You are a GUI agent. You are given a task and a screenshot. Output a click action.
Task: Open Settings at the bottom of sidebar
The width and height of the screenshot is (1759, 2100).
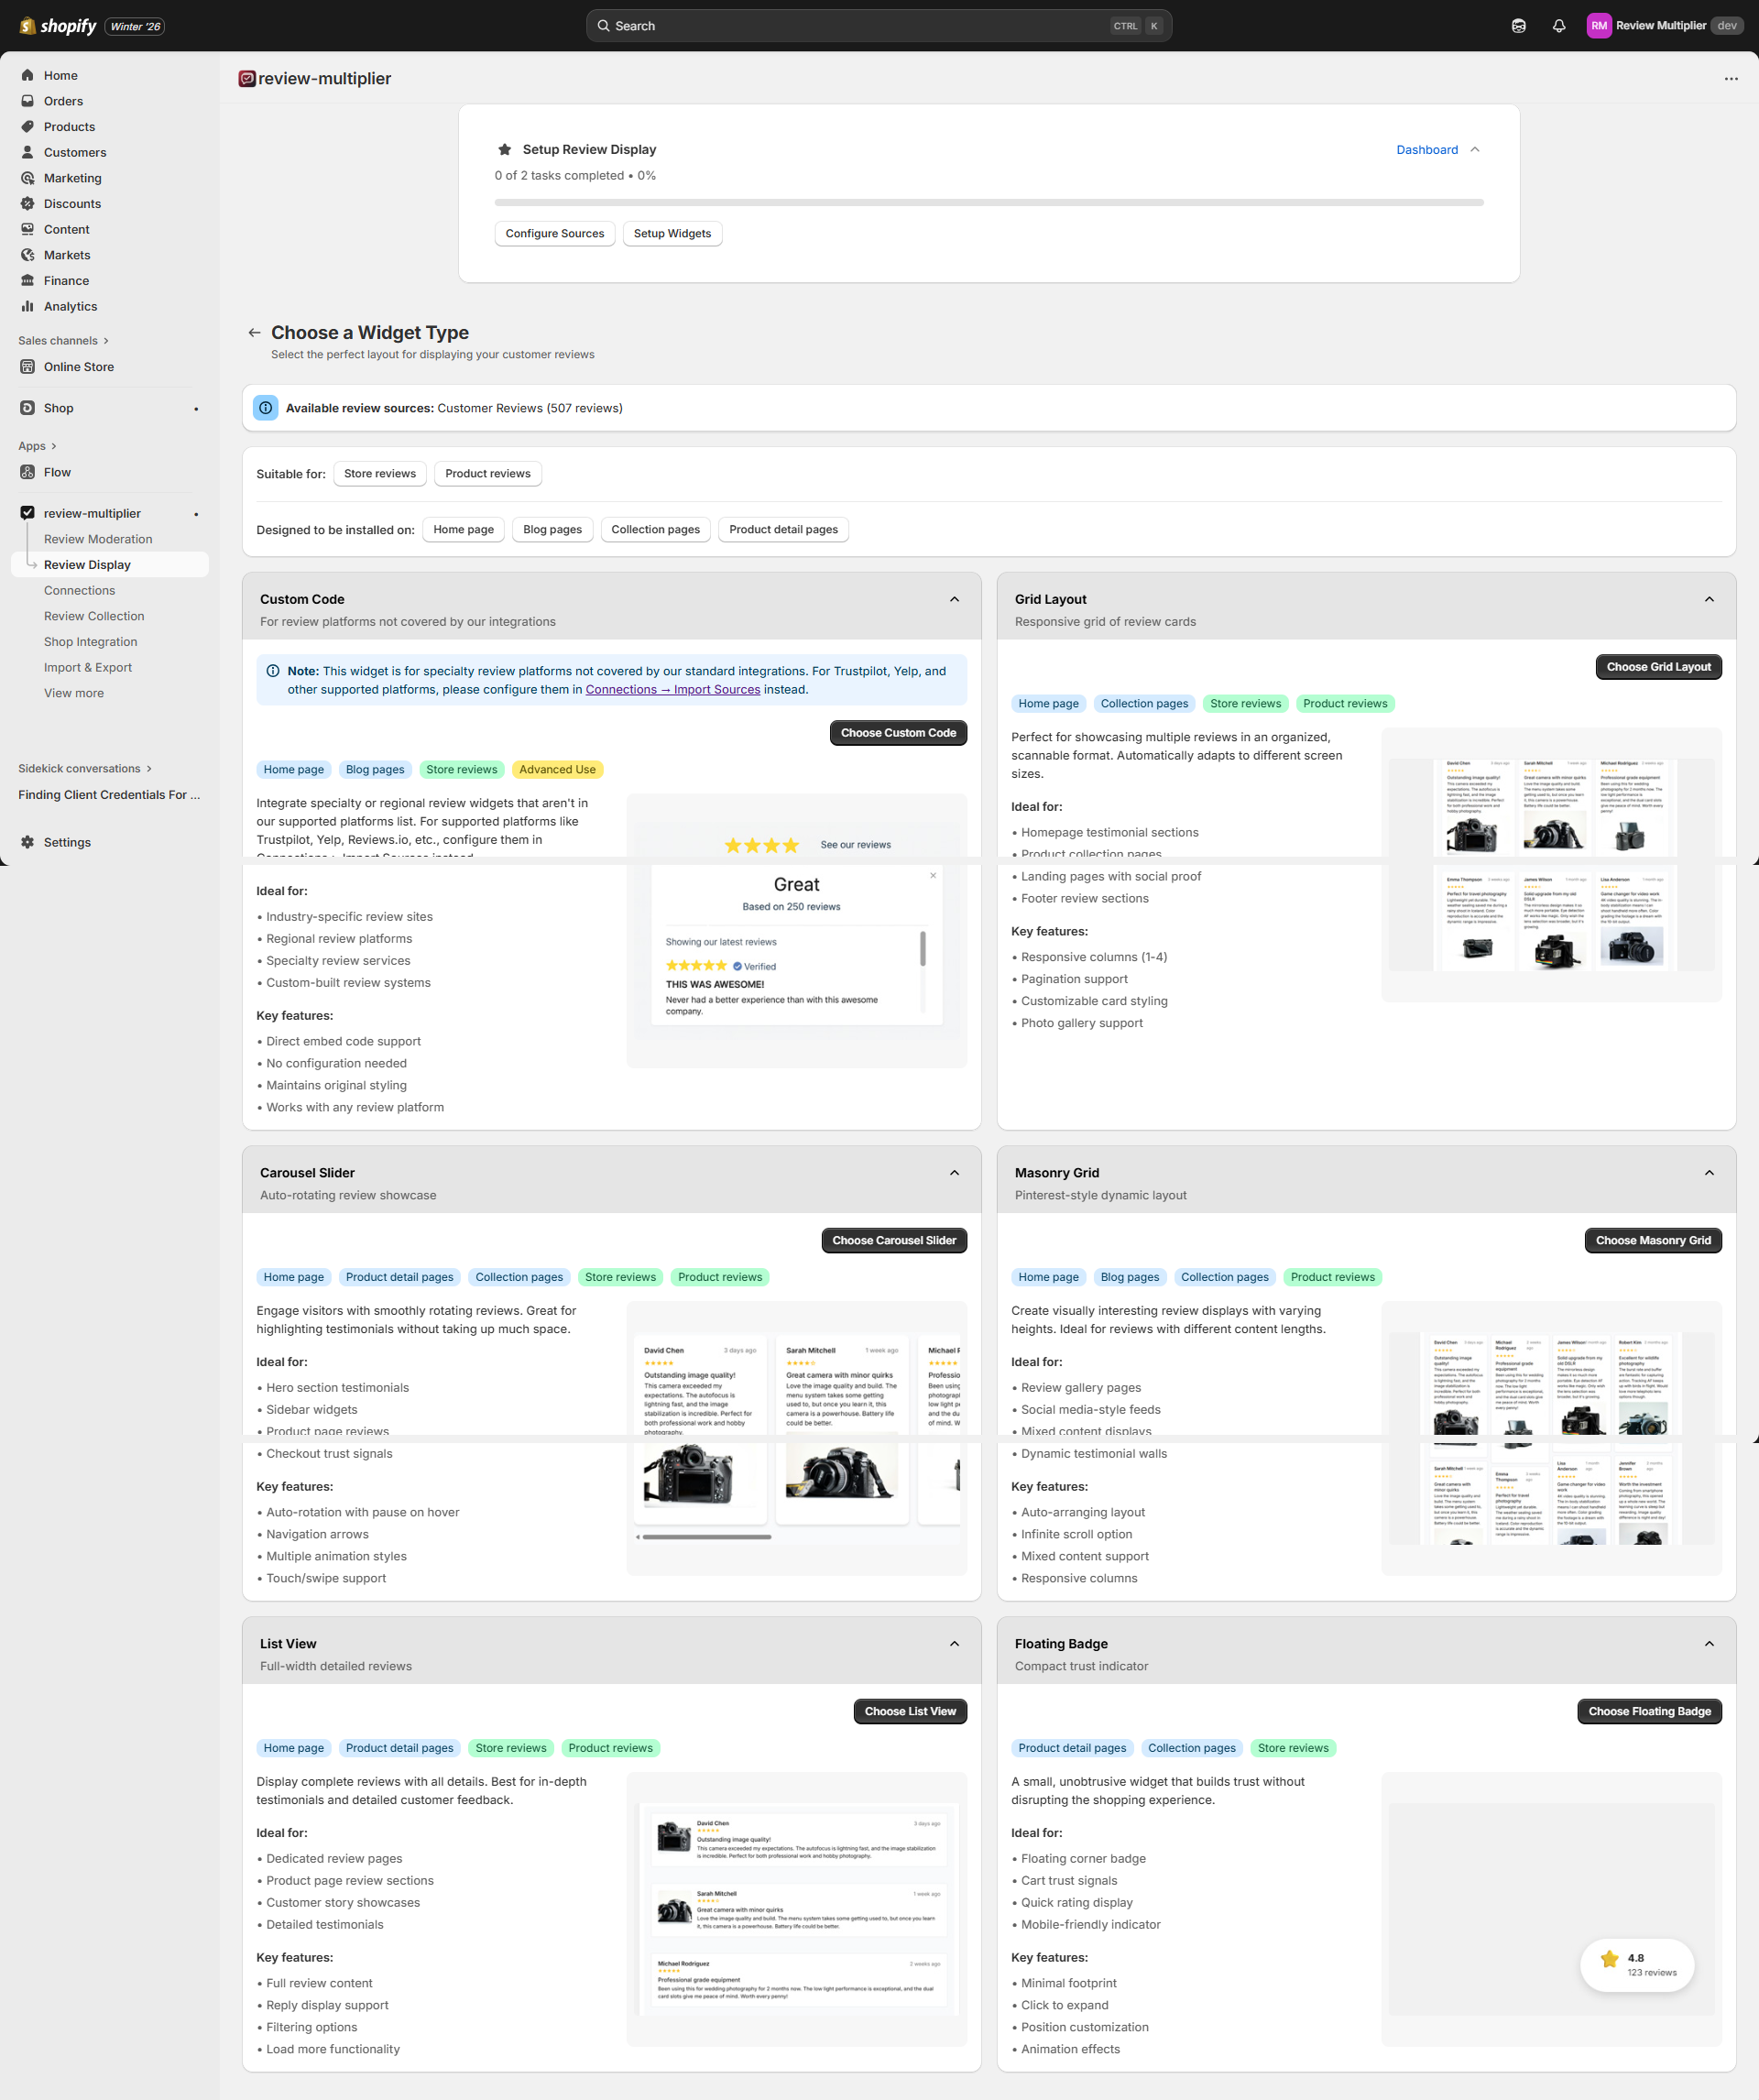pos(67,842)
